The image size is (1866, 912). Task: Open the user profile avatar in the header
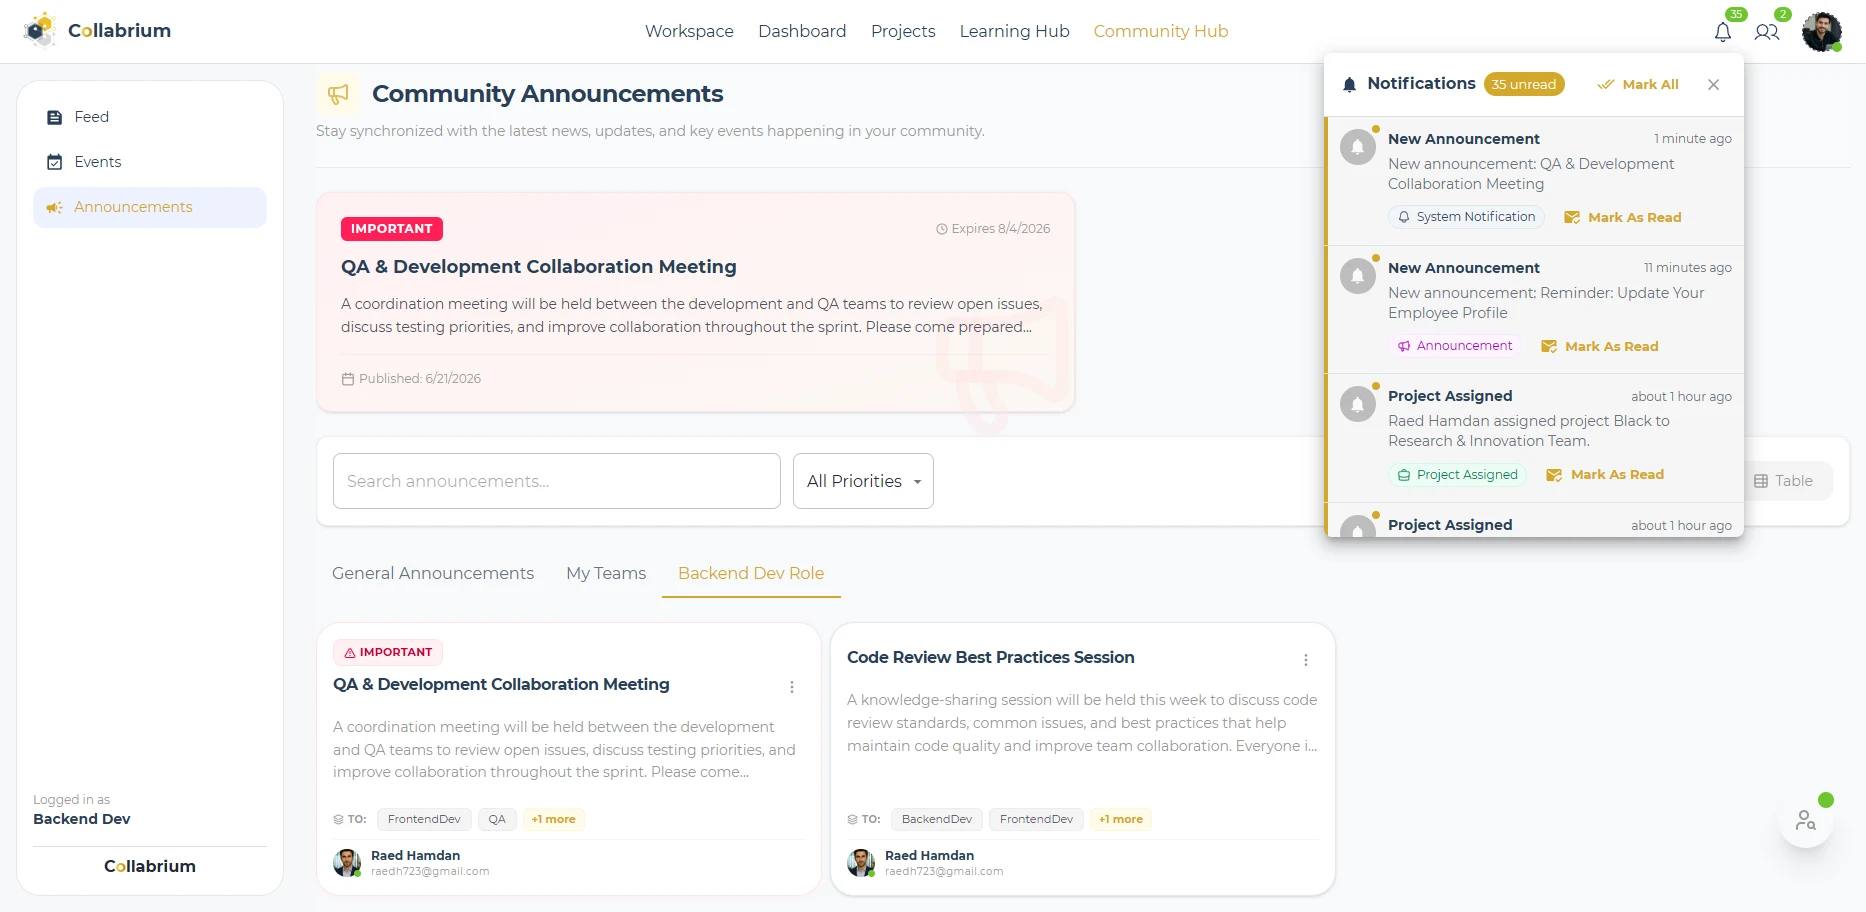tap(1821, 32)
